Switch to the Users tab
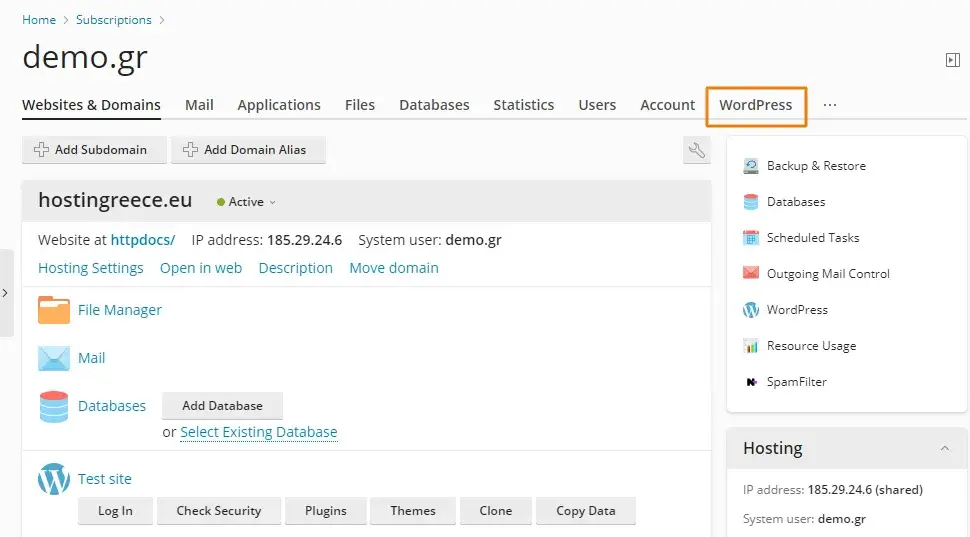The height and width of the screenshot is (537, 970). 597,105
